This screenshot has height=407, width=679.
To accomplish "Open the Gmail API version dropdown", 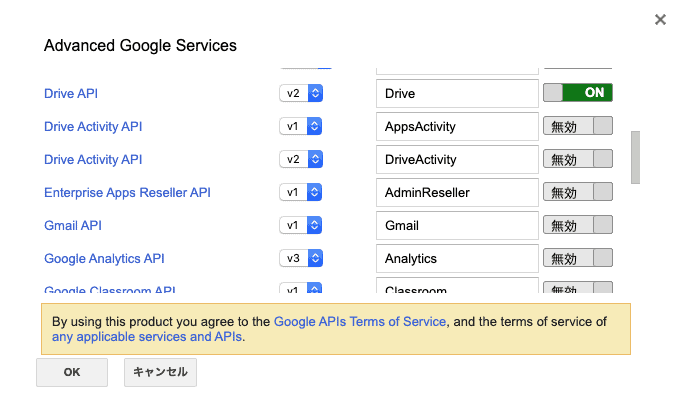I will click(301, 225).
